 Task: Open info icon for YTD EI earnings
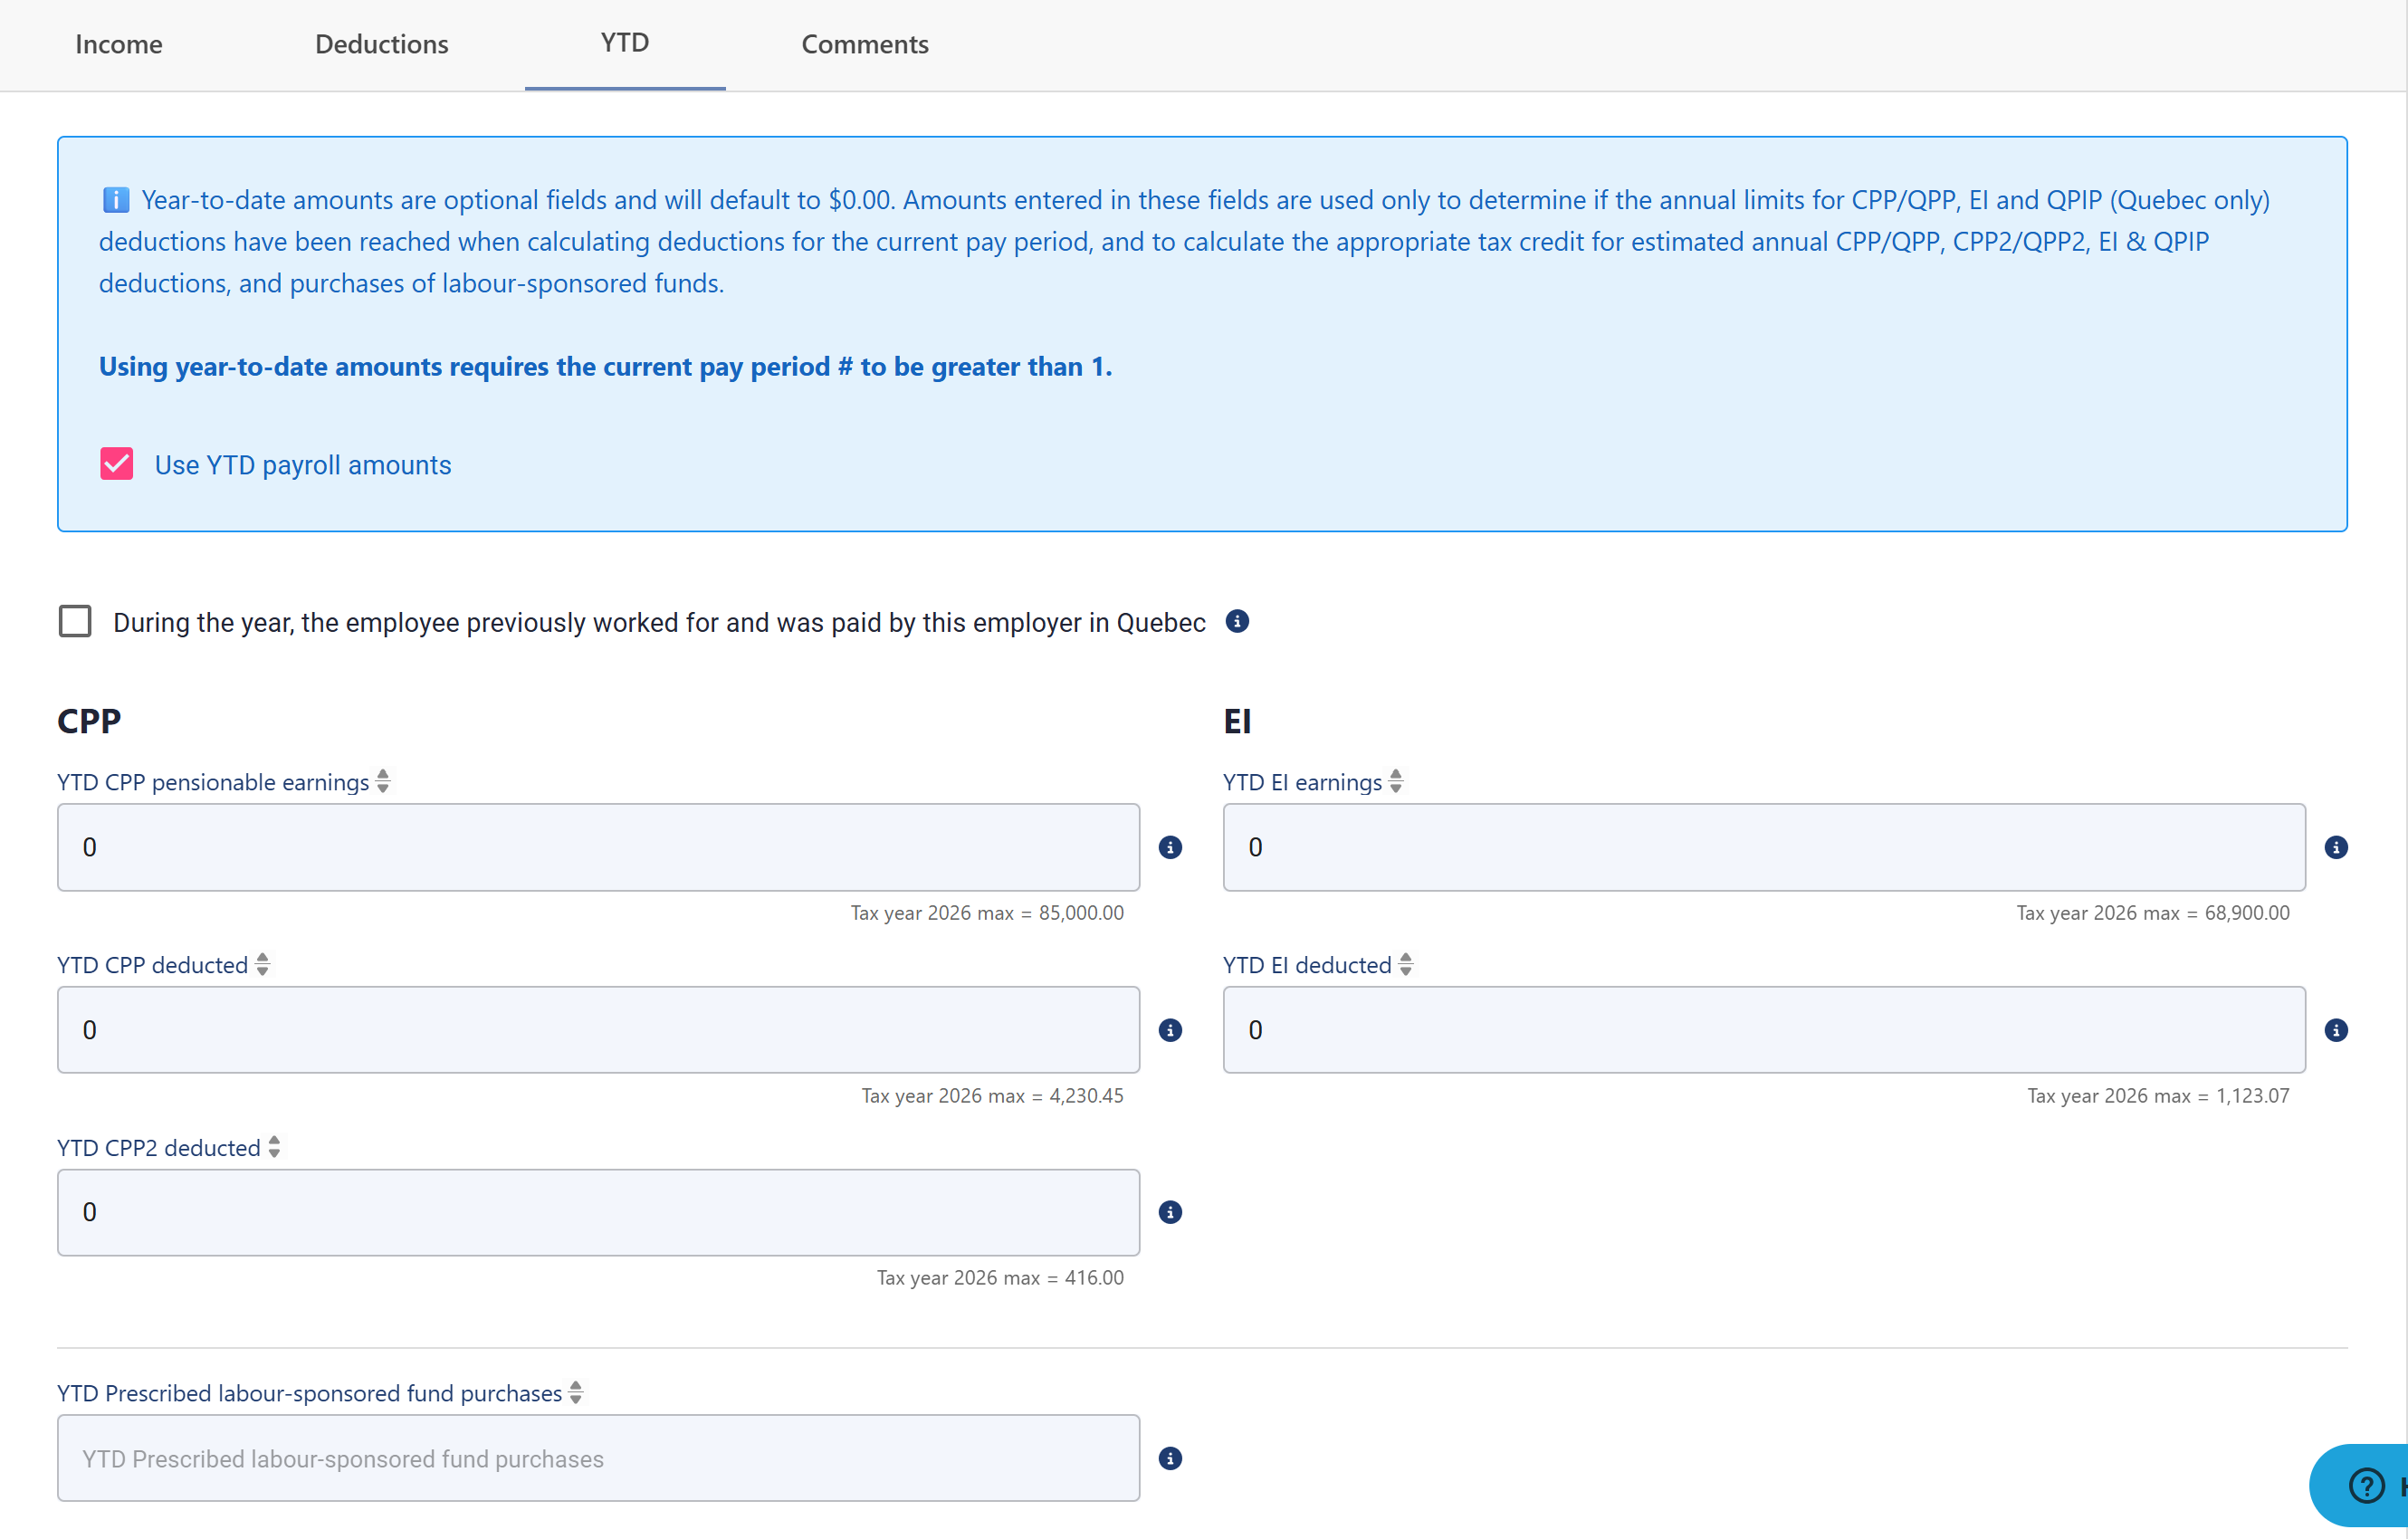point(2336,847)
